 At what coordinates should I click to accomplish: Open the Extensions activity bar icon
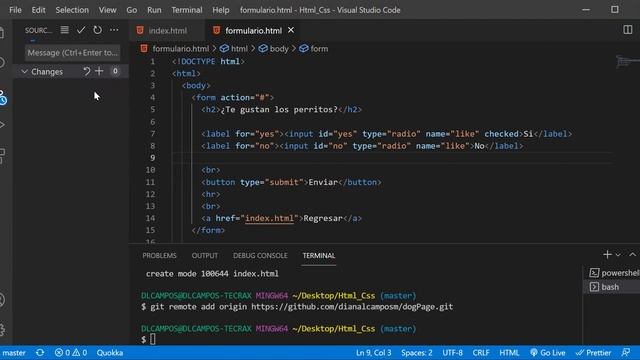[x=2, y=156]
